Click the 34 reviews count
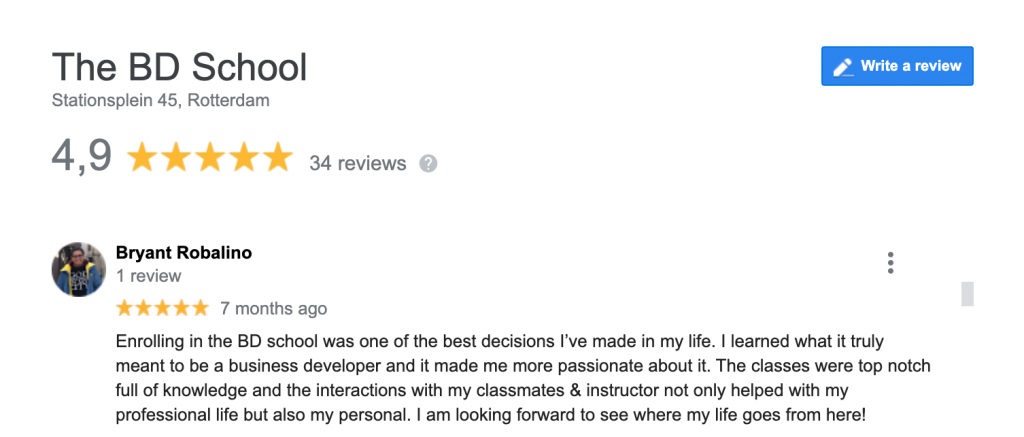Image resolution: width=1024 pixels, height=437 pixels. (358, 163)
